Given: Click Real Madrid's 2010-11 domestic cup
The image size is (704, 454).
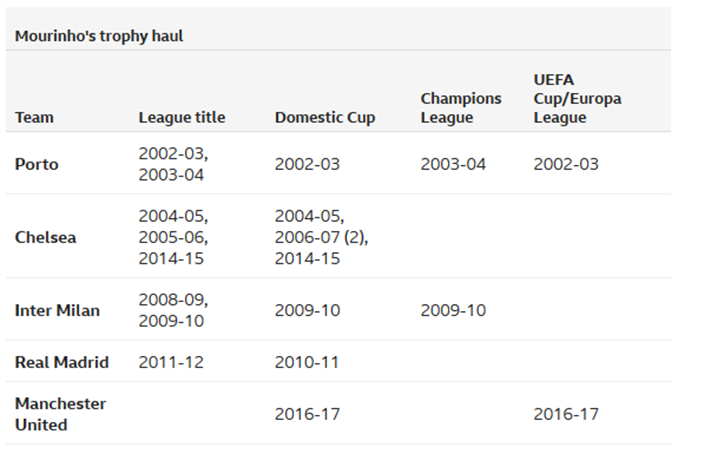Looking at the screenshot, I should click(307, 362).
